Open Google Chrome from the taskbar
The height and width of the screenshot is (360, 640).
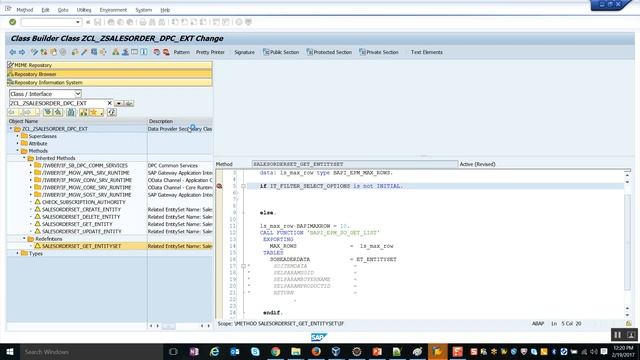tap(276, 351)
